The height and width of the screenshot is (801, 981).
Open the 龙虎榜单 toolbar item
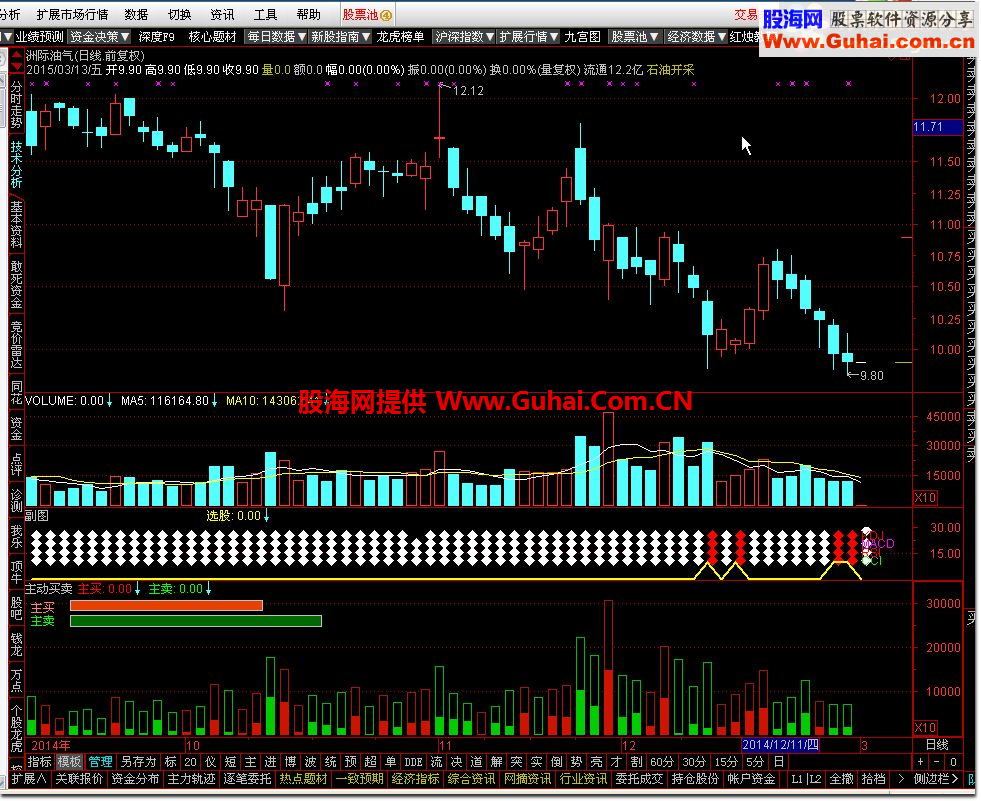click(400, 37)
